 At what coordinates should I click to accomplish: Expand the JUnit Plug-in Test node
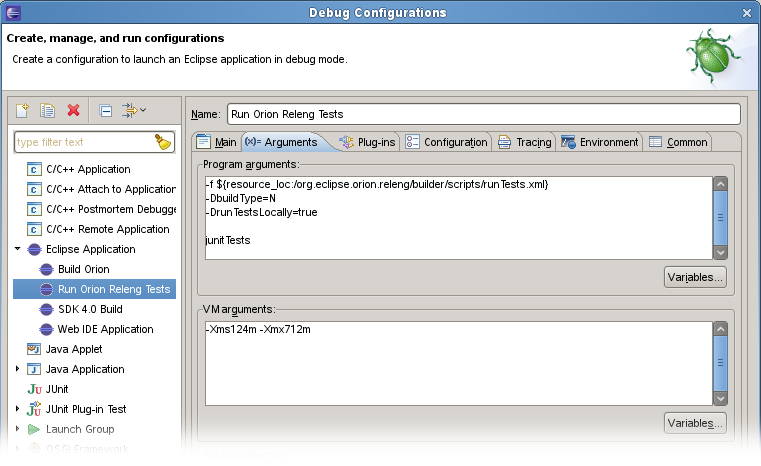pyautogui.click(x=17, y=409)
